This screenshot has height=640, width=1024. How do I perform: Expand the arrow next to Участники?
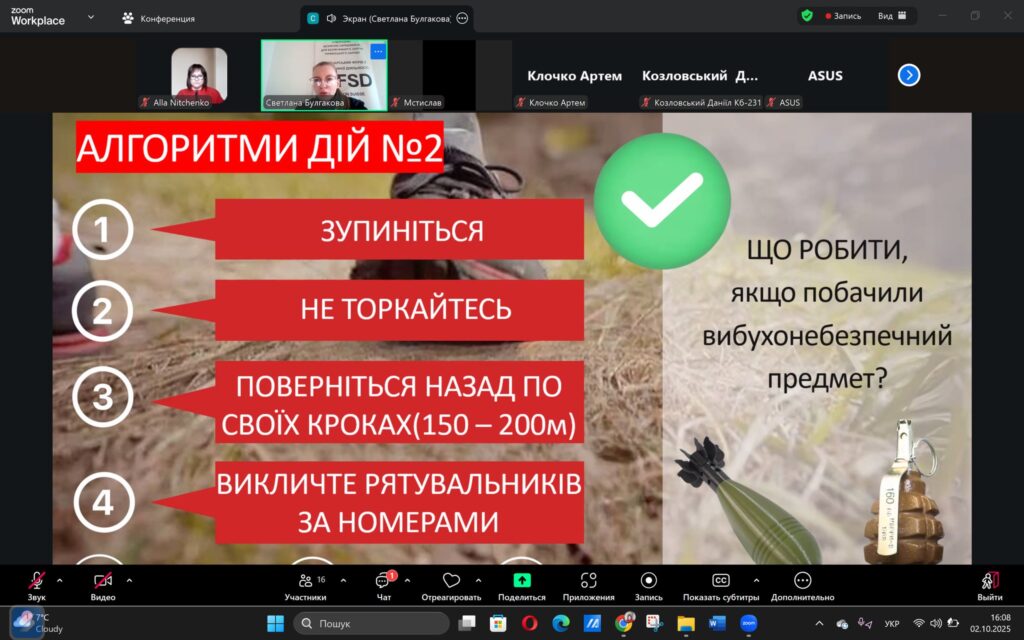pyautogui.click(x=343, y=580)
